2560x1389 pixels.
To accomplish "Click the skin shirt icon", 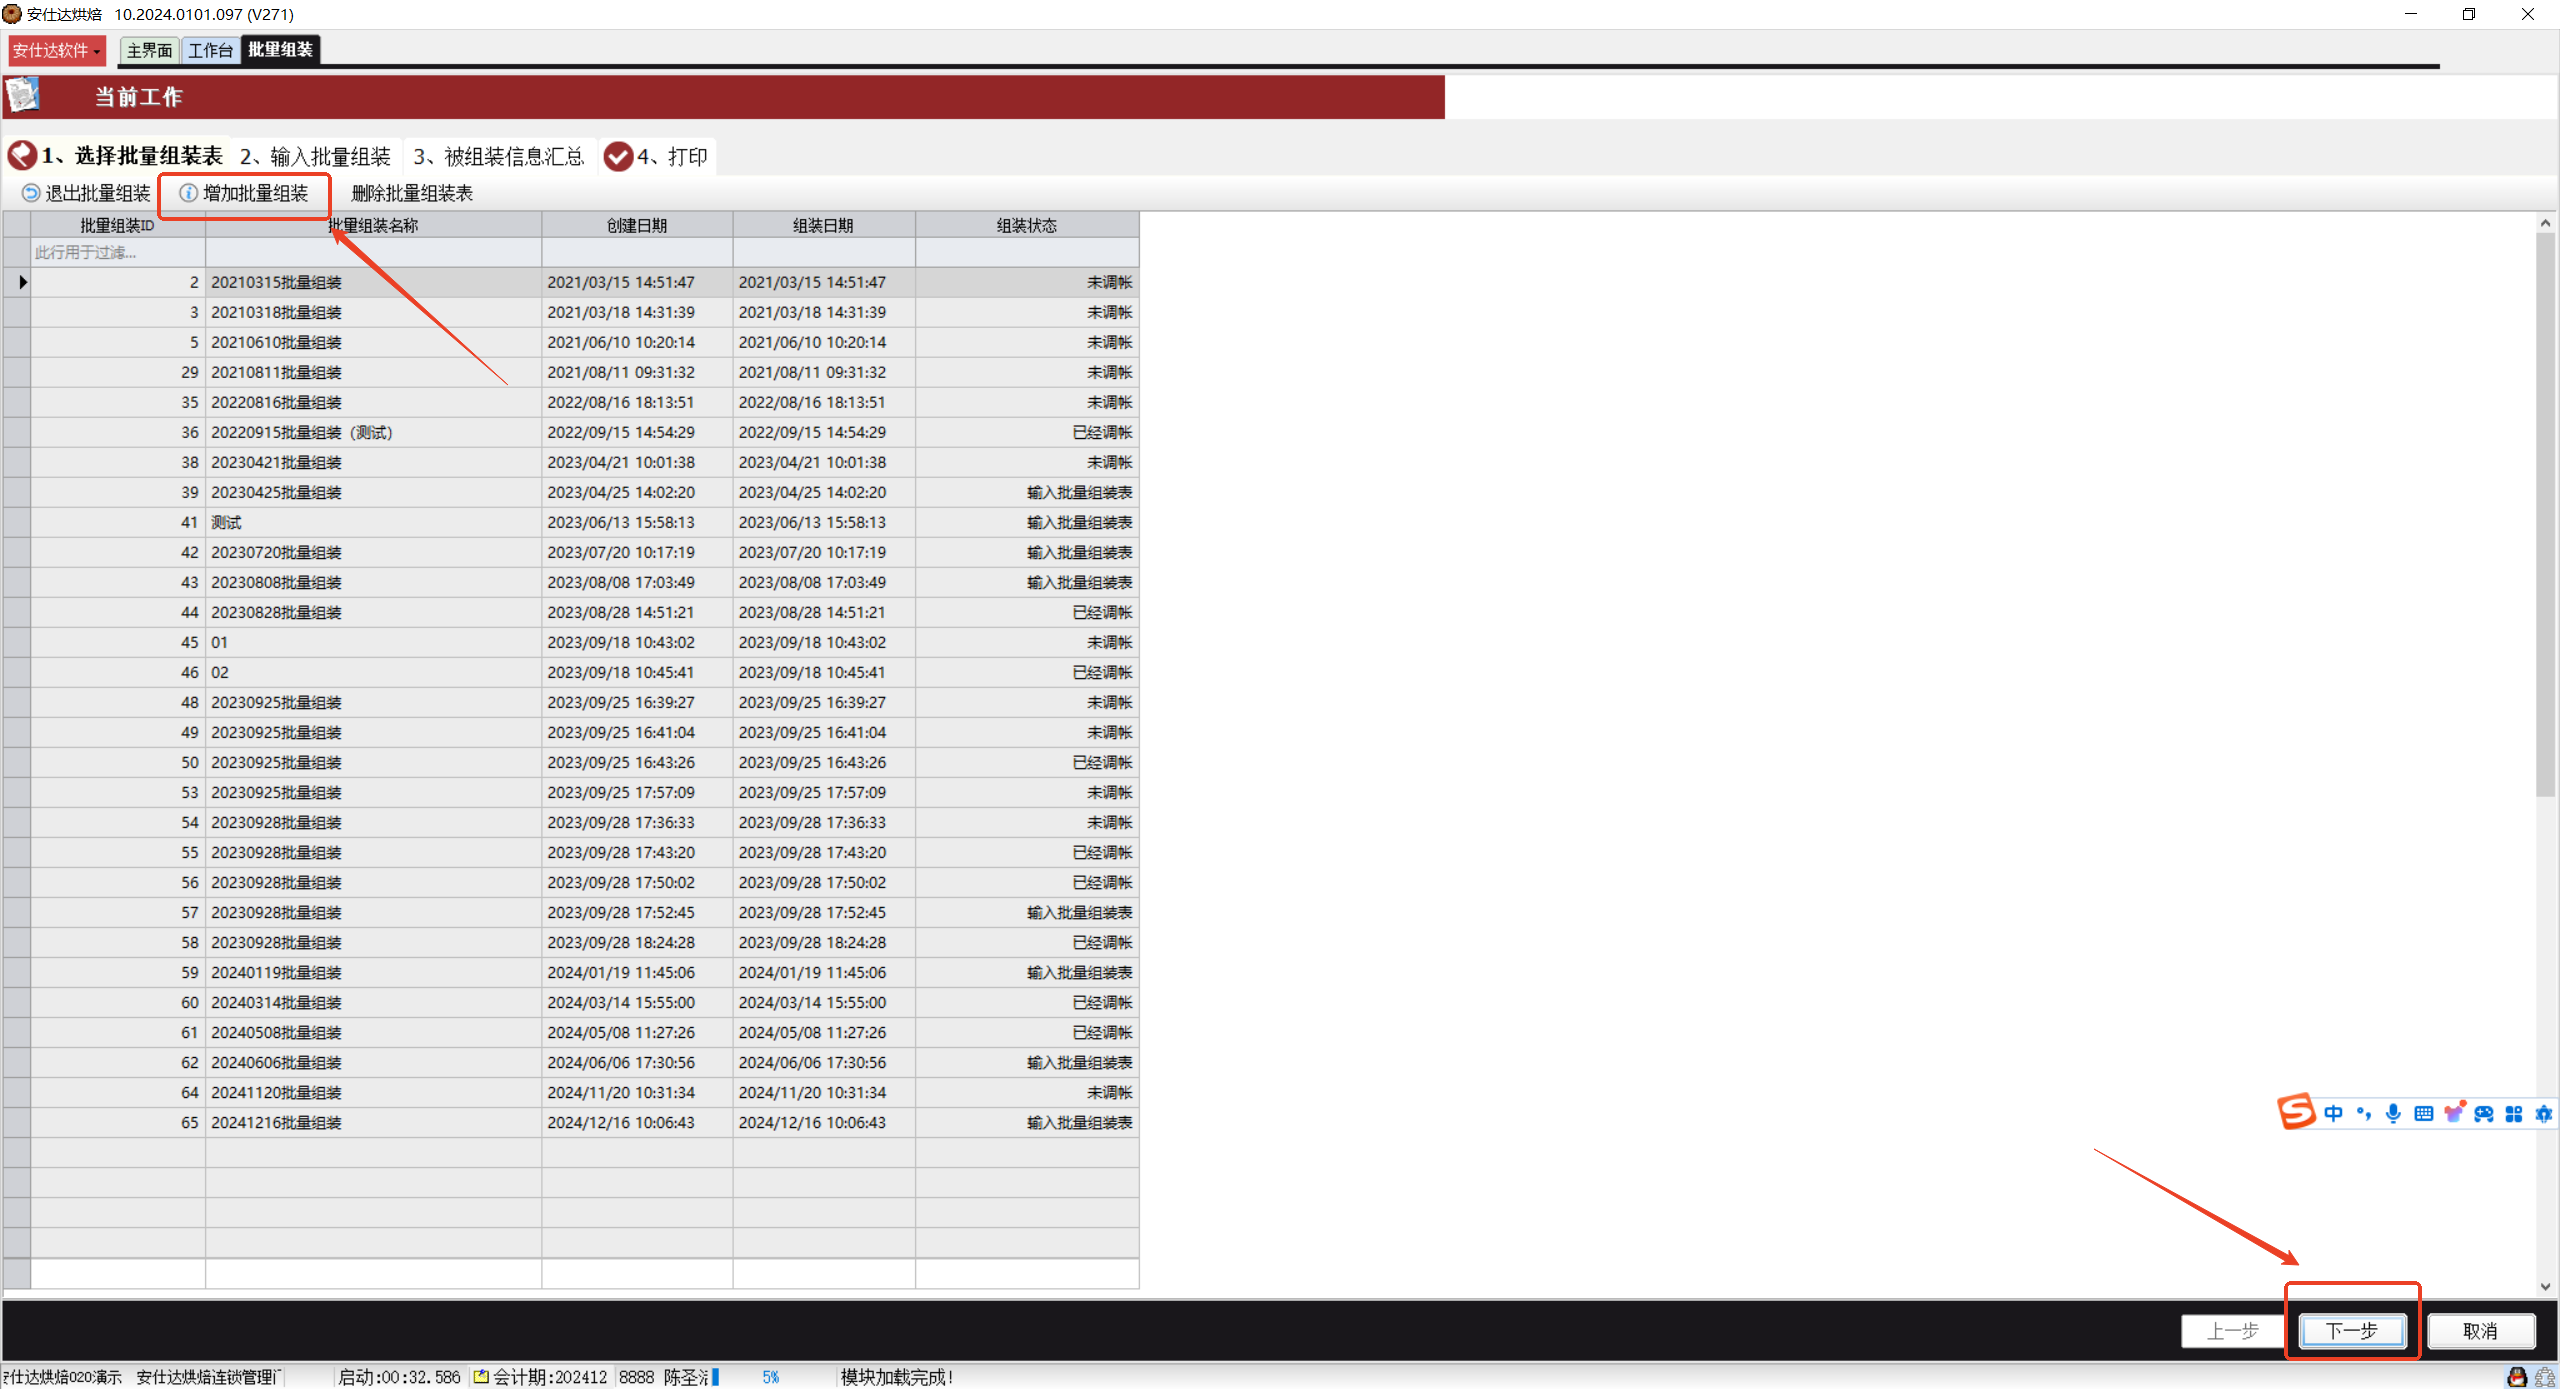I will pos(2453,1113).
